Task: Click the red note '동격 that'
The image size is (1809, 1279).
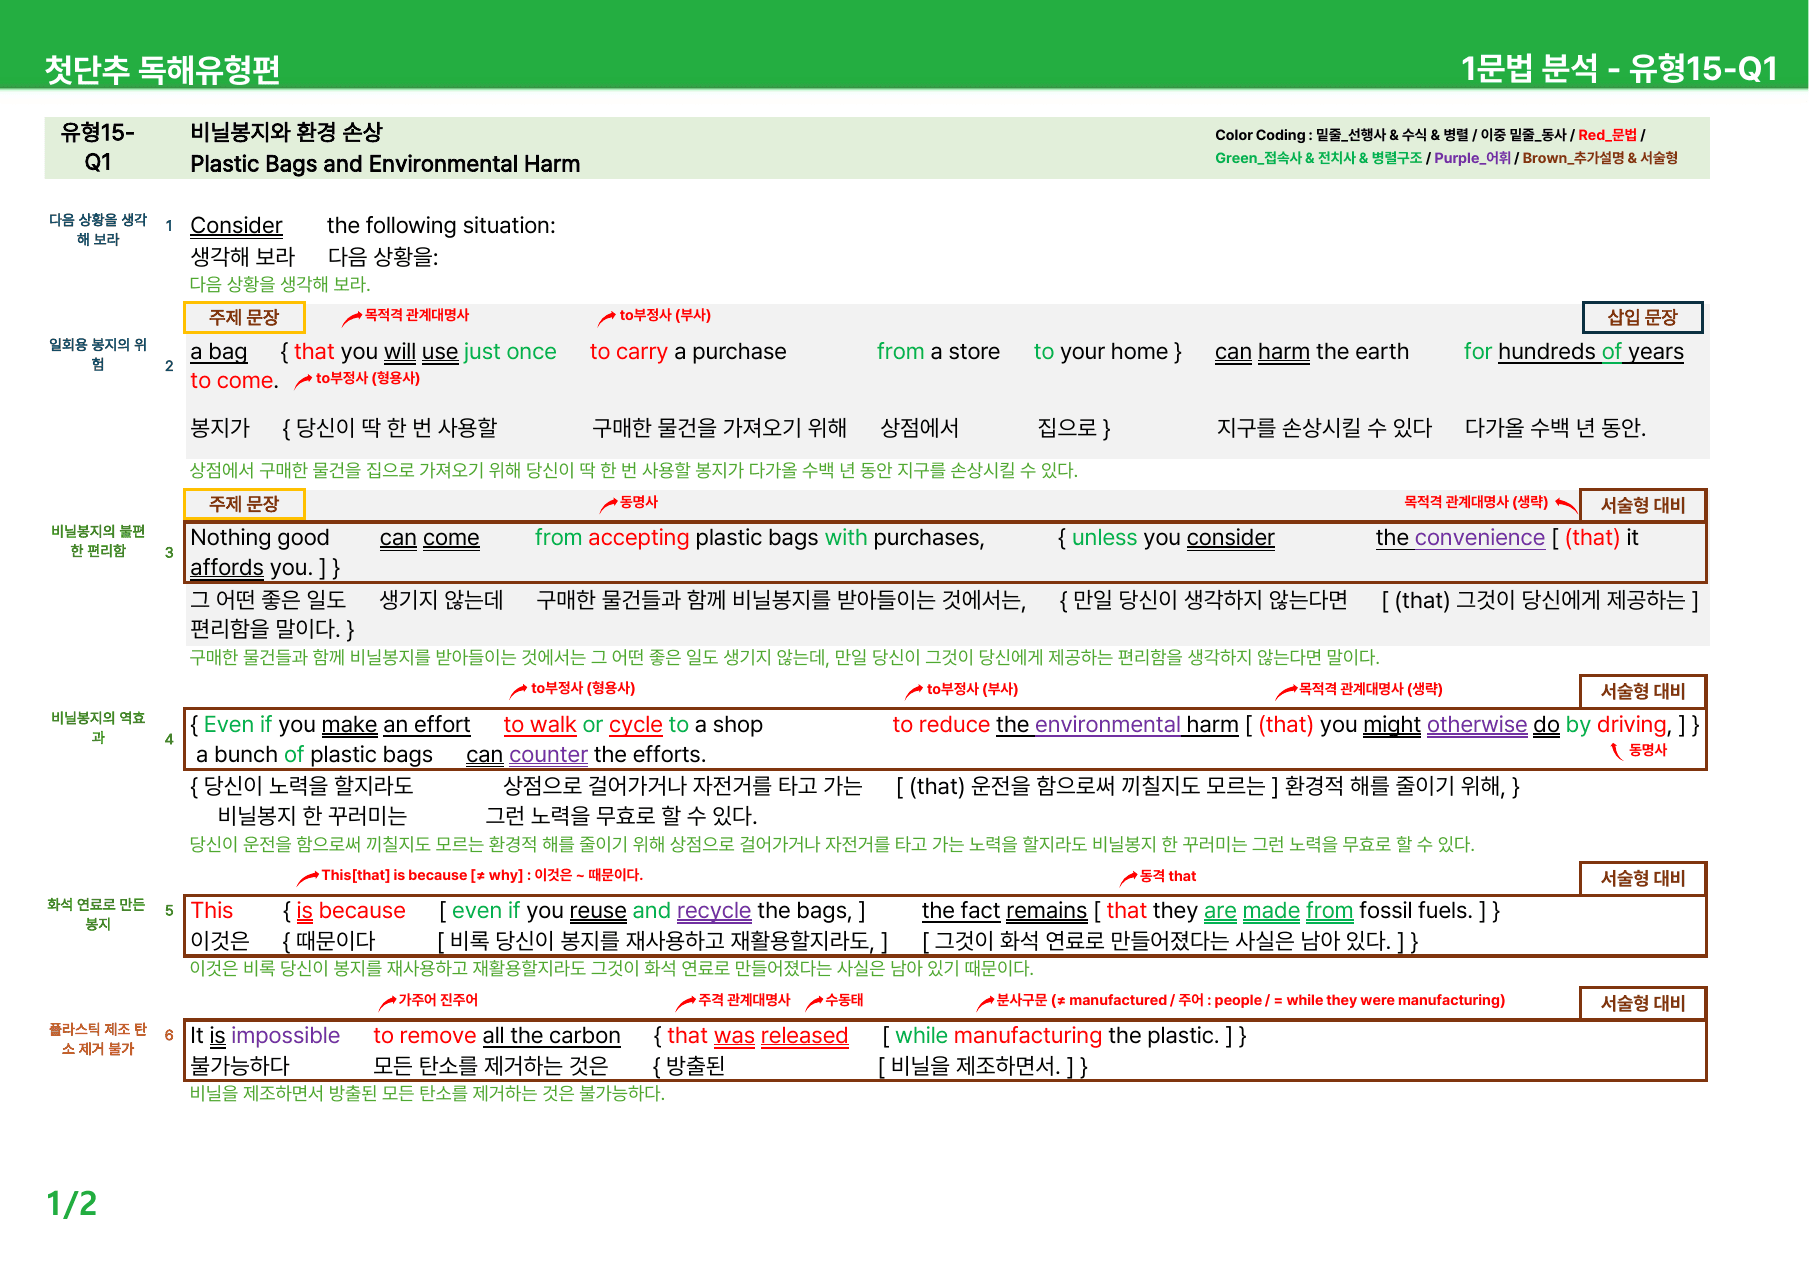Action: (x=1168, y=876)
